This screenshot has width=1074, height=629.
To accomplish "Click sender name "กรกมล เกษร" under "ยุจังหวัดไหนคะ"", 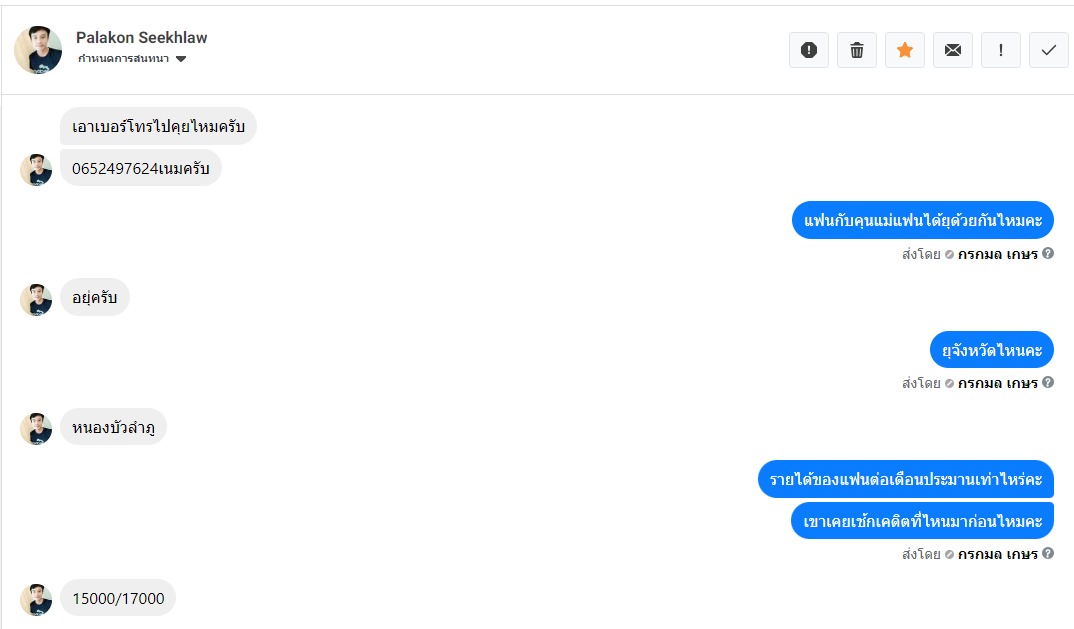I will [997, 383].
